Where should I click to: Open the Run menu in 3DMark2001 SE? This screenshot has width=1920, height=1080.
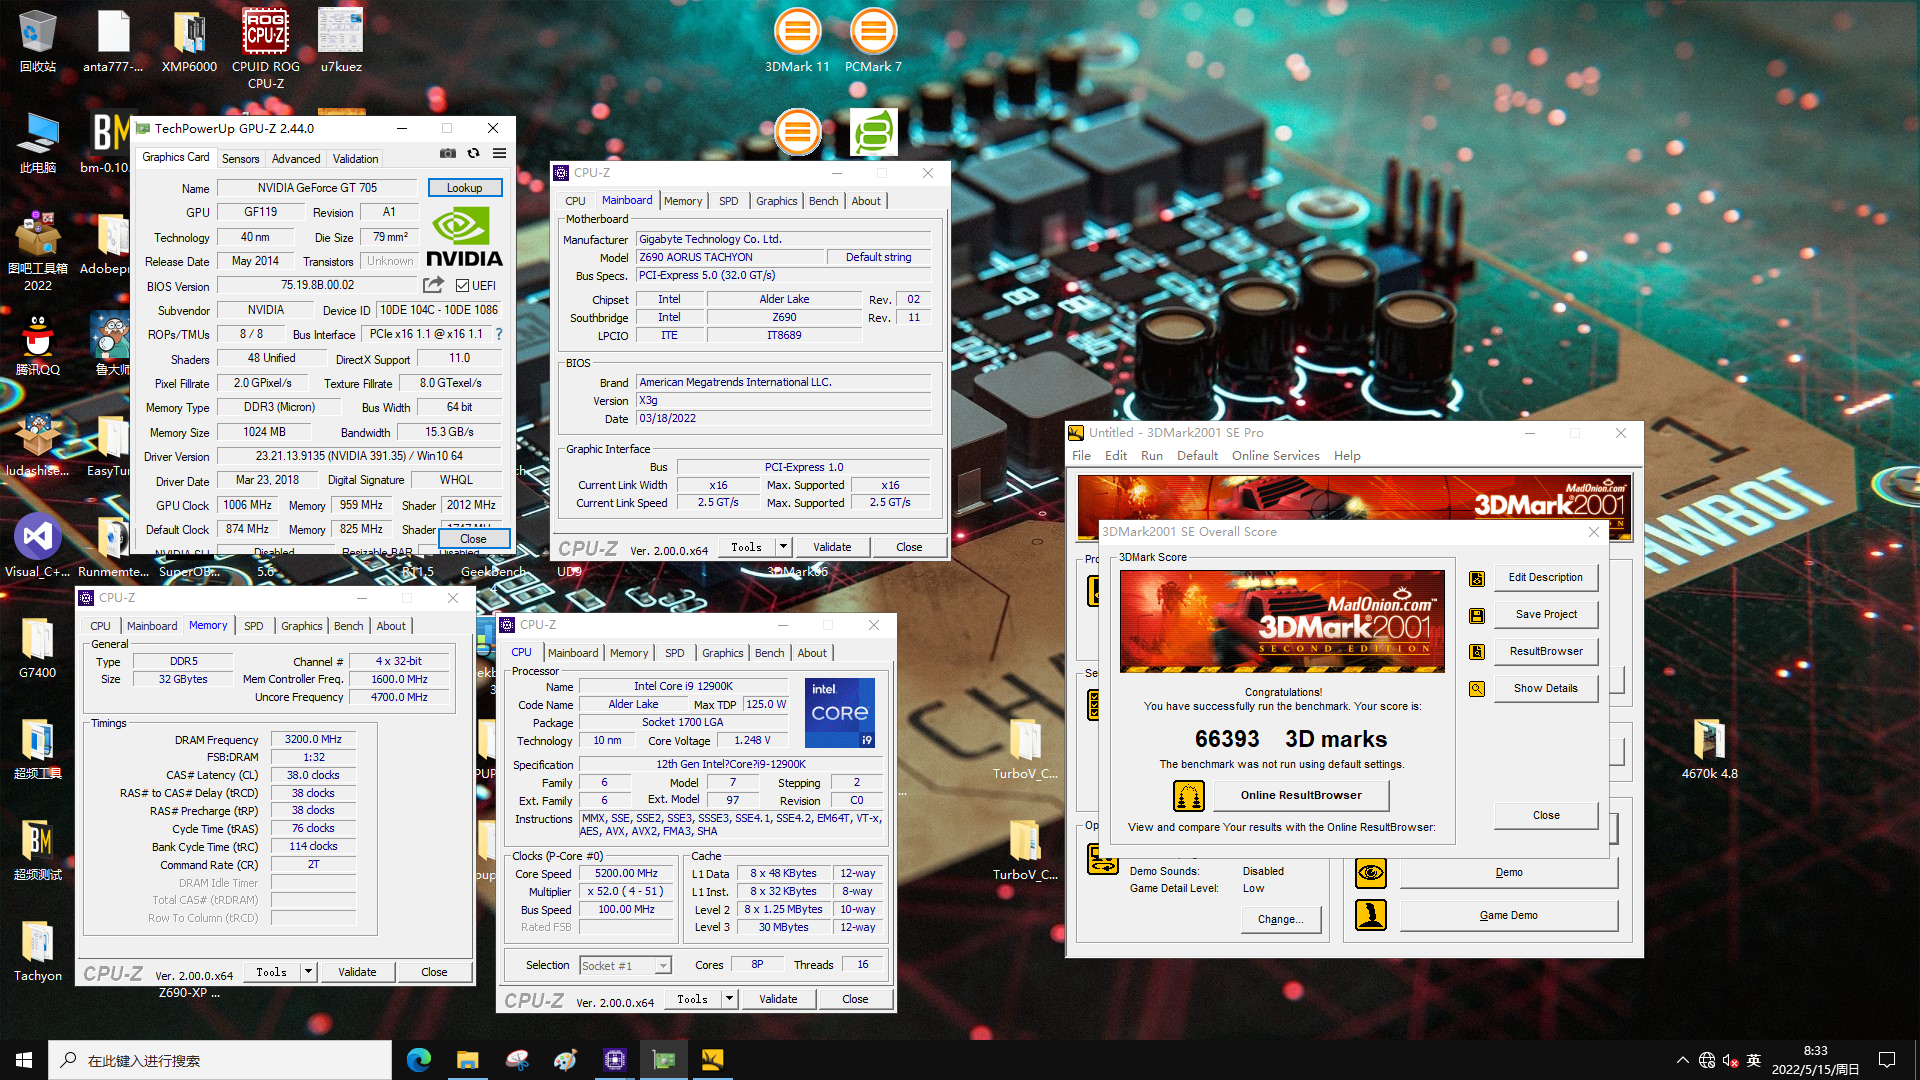pos(1152,456)
